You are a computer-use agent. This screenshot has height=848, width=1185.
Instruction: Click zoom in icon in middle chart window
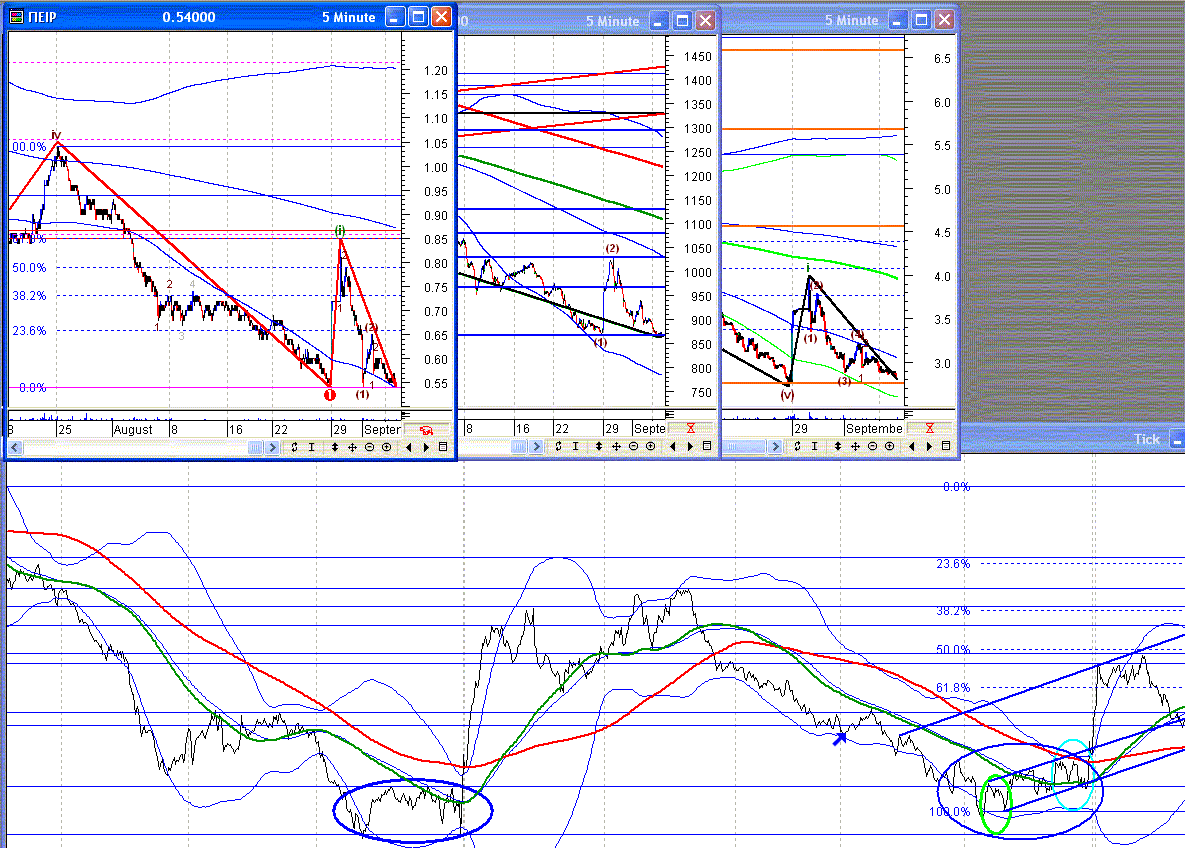[650, 446]
